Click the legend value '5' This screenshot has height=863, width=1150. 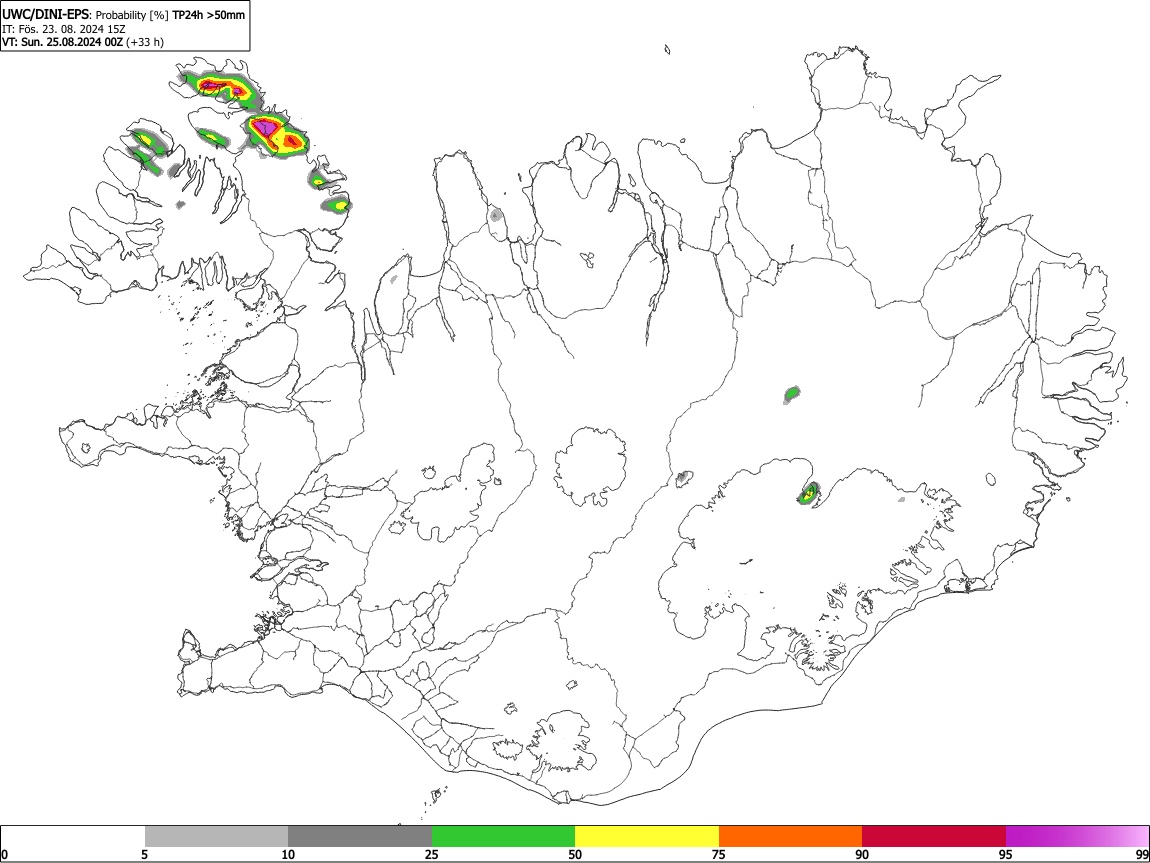144,854
